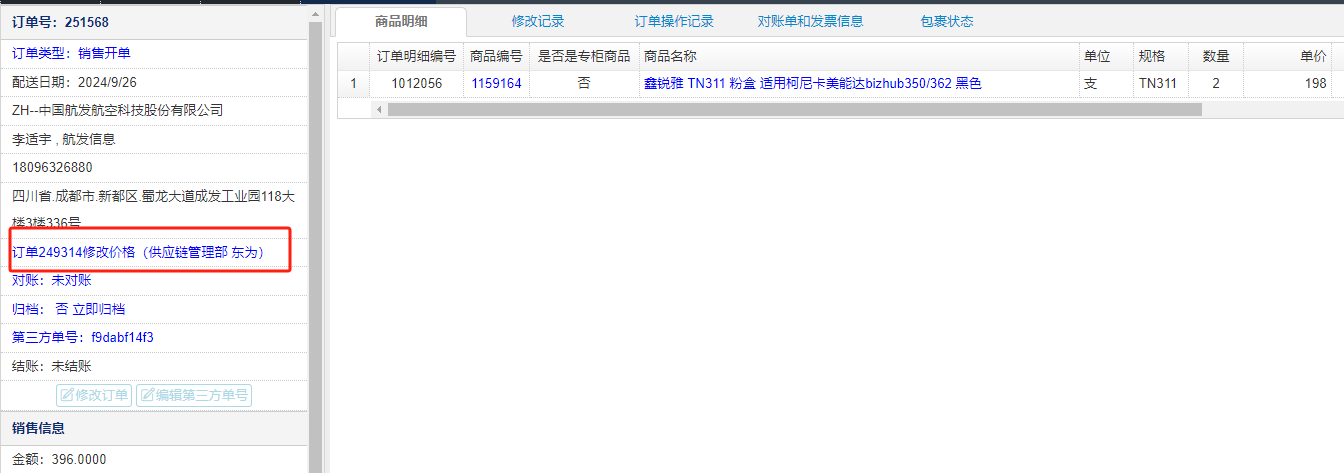
Task: Click the amount 金额：396.0000
Action: pyautogui.click(x=59, y=460)
